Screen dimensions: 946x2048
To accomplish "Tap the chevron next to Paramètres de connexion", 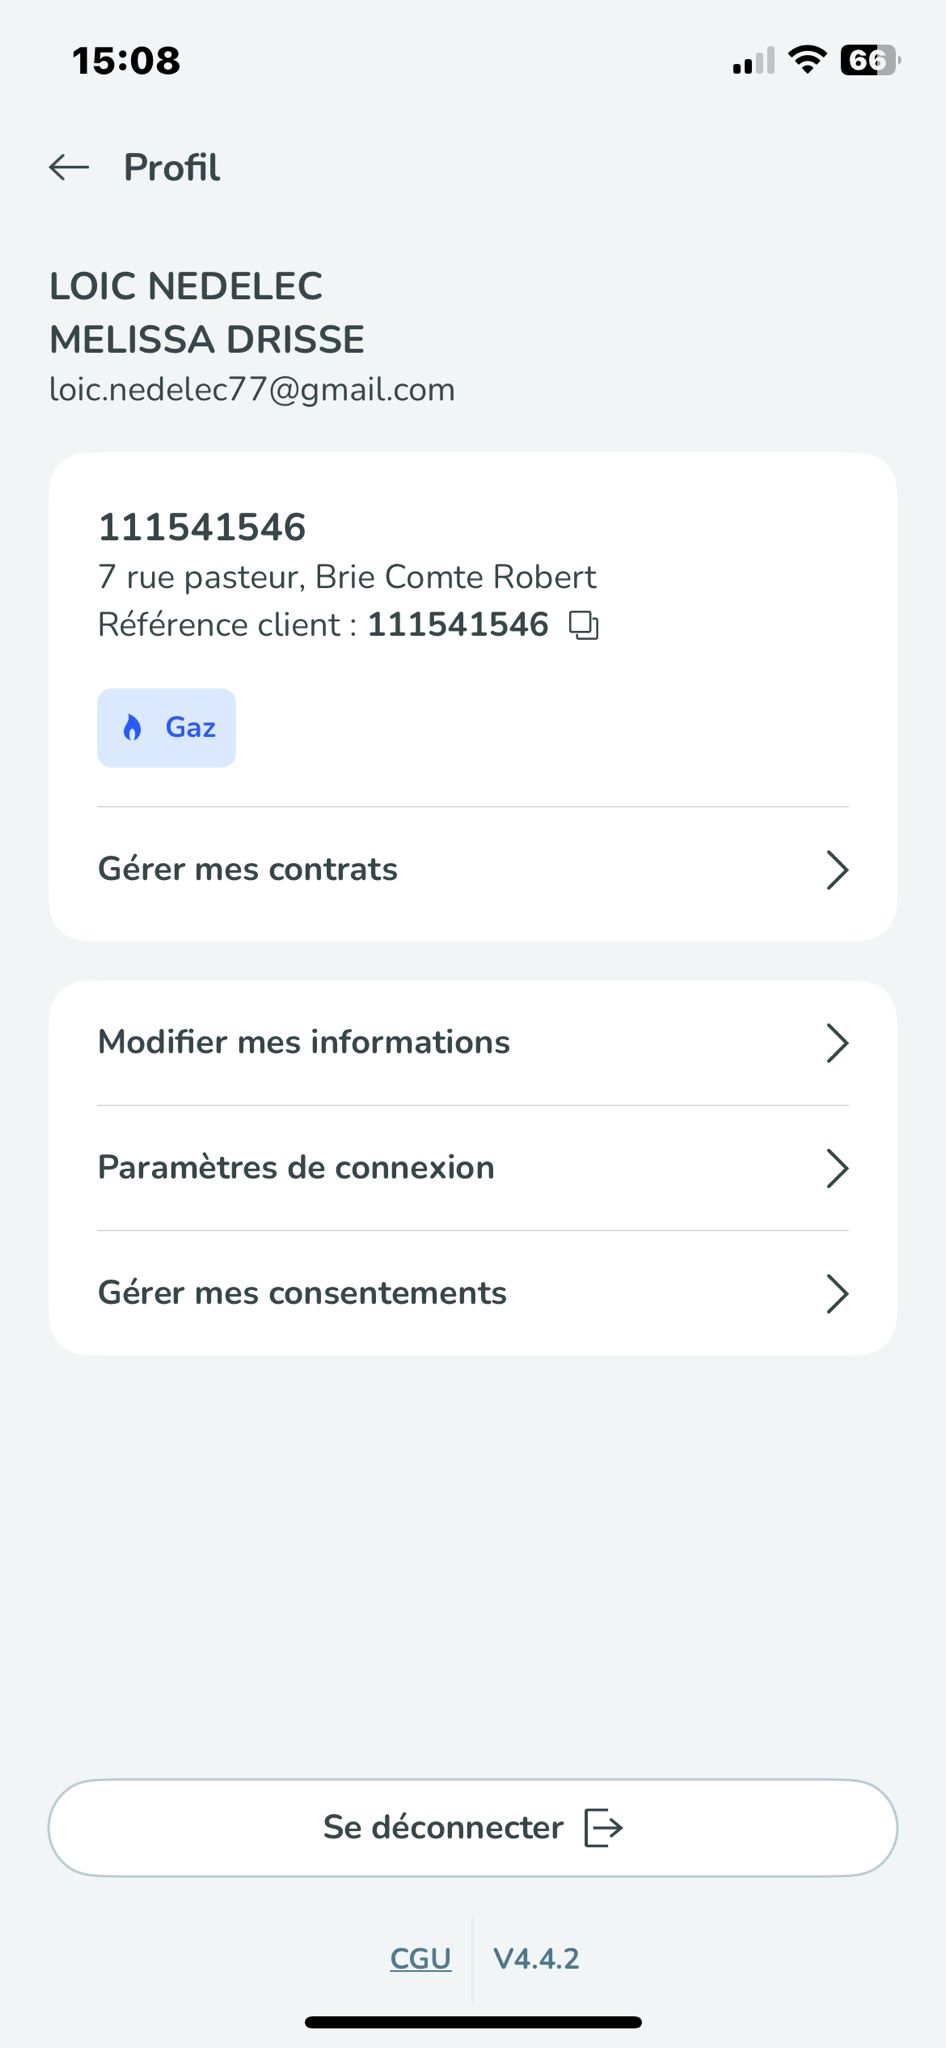I will coord(837,1168).
